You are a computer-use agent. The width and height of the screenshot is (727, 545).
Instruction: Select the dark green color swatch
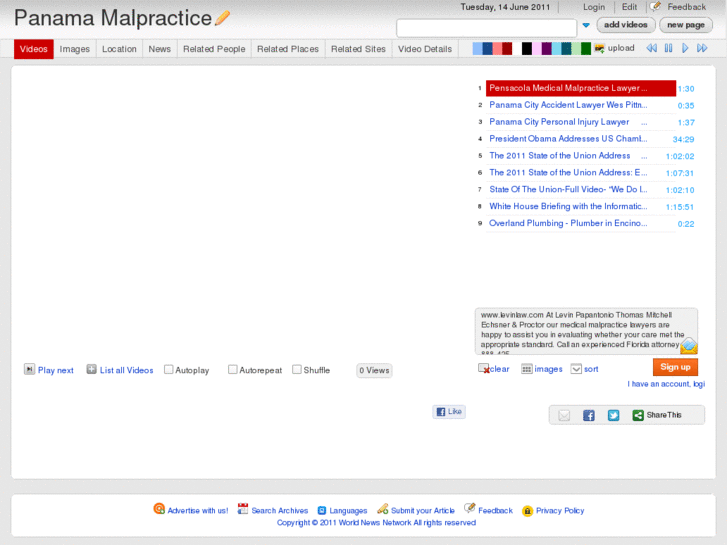pyautogui.click(x=586, y=48)
